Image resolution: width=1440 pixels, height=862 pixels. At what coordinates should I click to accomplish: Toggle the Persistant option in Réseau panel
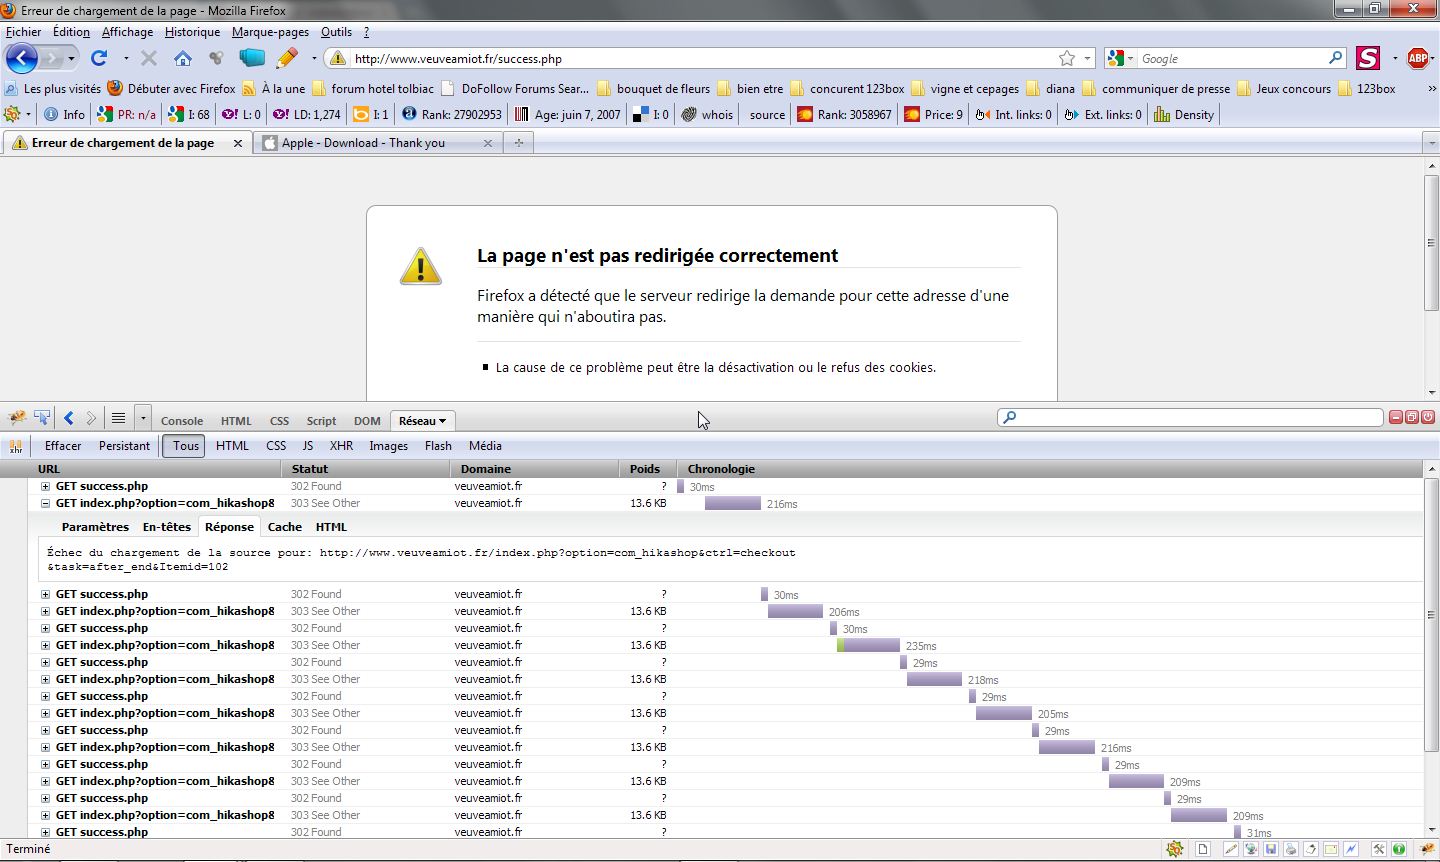[x=124, y=446]
